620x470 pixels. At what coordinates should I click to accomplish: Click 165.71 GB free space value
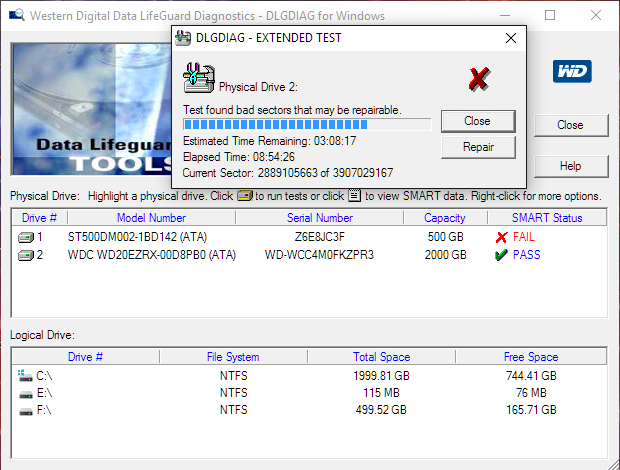[531, 410]
